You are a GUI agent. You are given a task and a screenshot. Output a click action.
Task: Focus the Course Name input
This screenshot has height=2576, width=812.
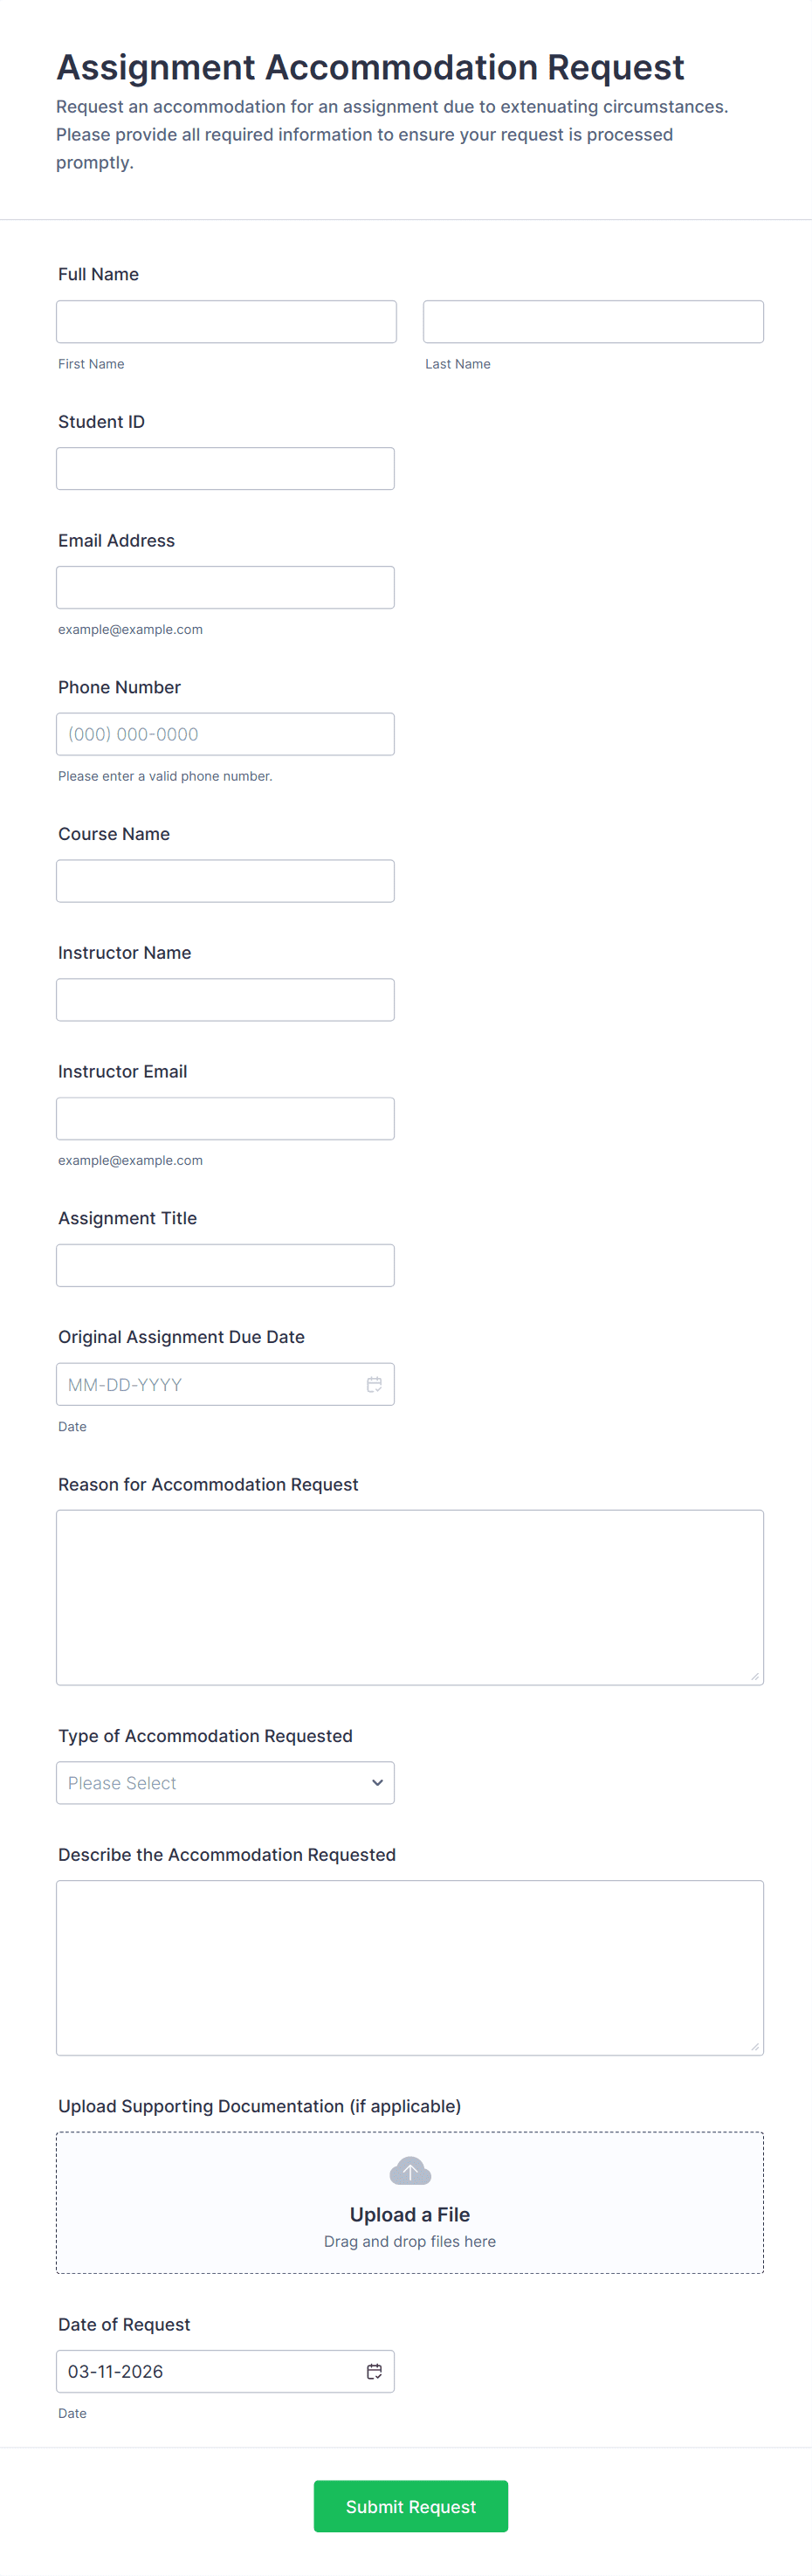point(225,881)
